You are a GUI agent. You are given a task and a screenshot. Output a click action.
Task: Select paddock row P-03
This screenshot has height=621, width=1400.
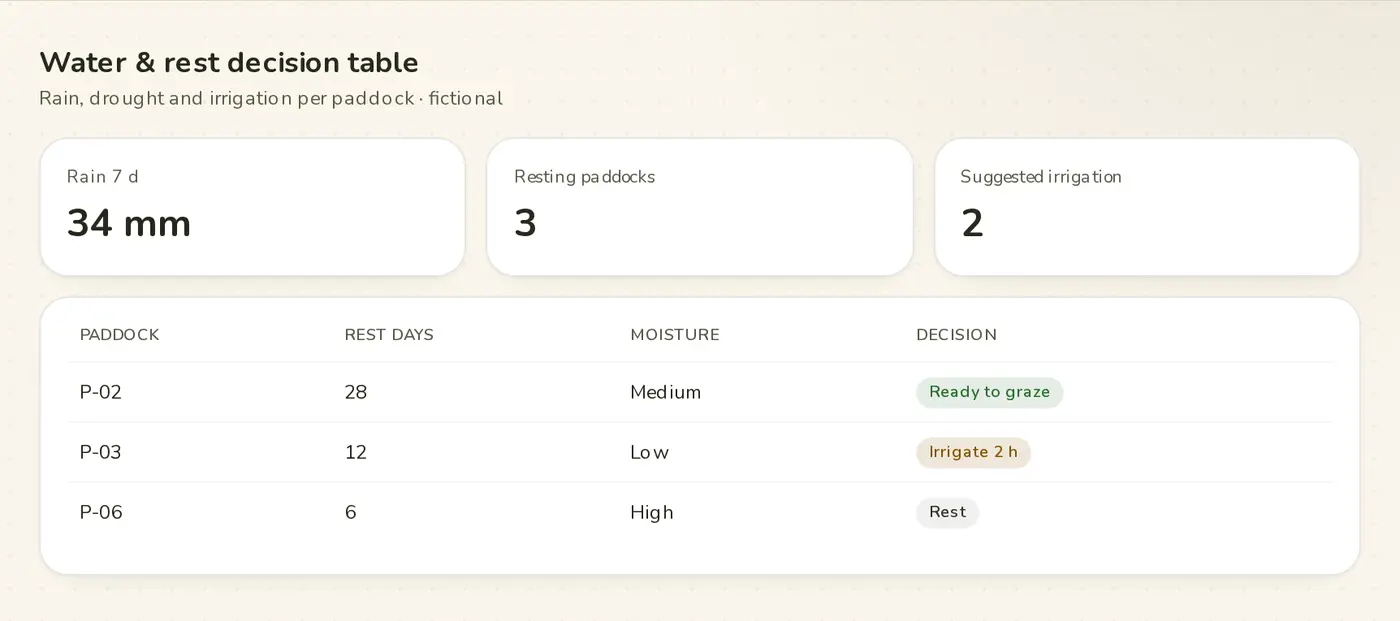[x=700, y=452]
